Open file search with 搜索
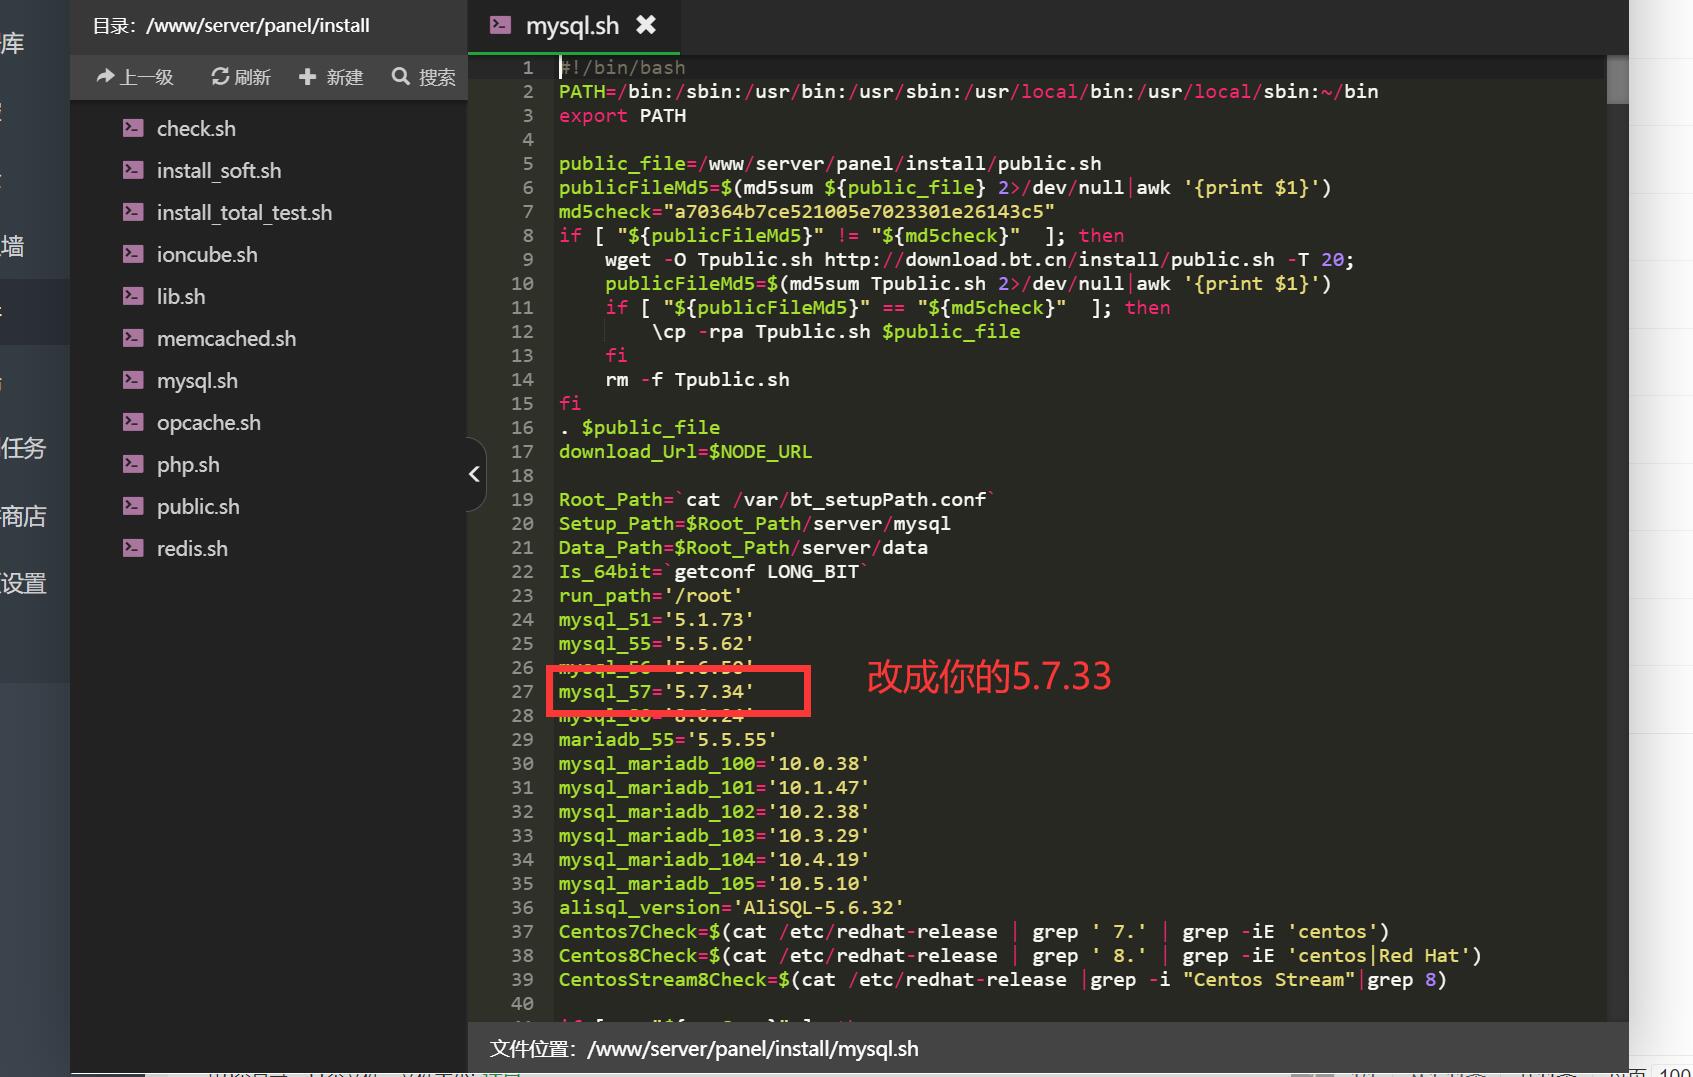 click(424, 77)
